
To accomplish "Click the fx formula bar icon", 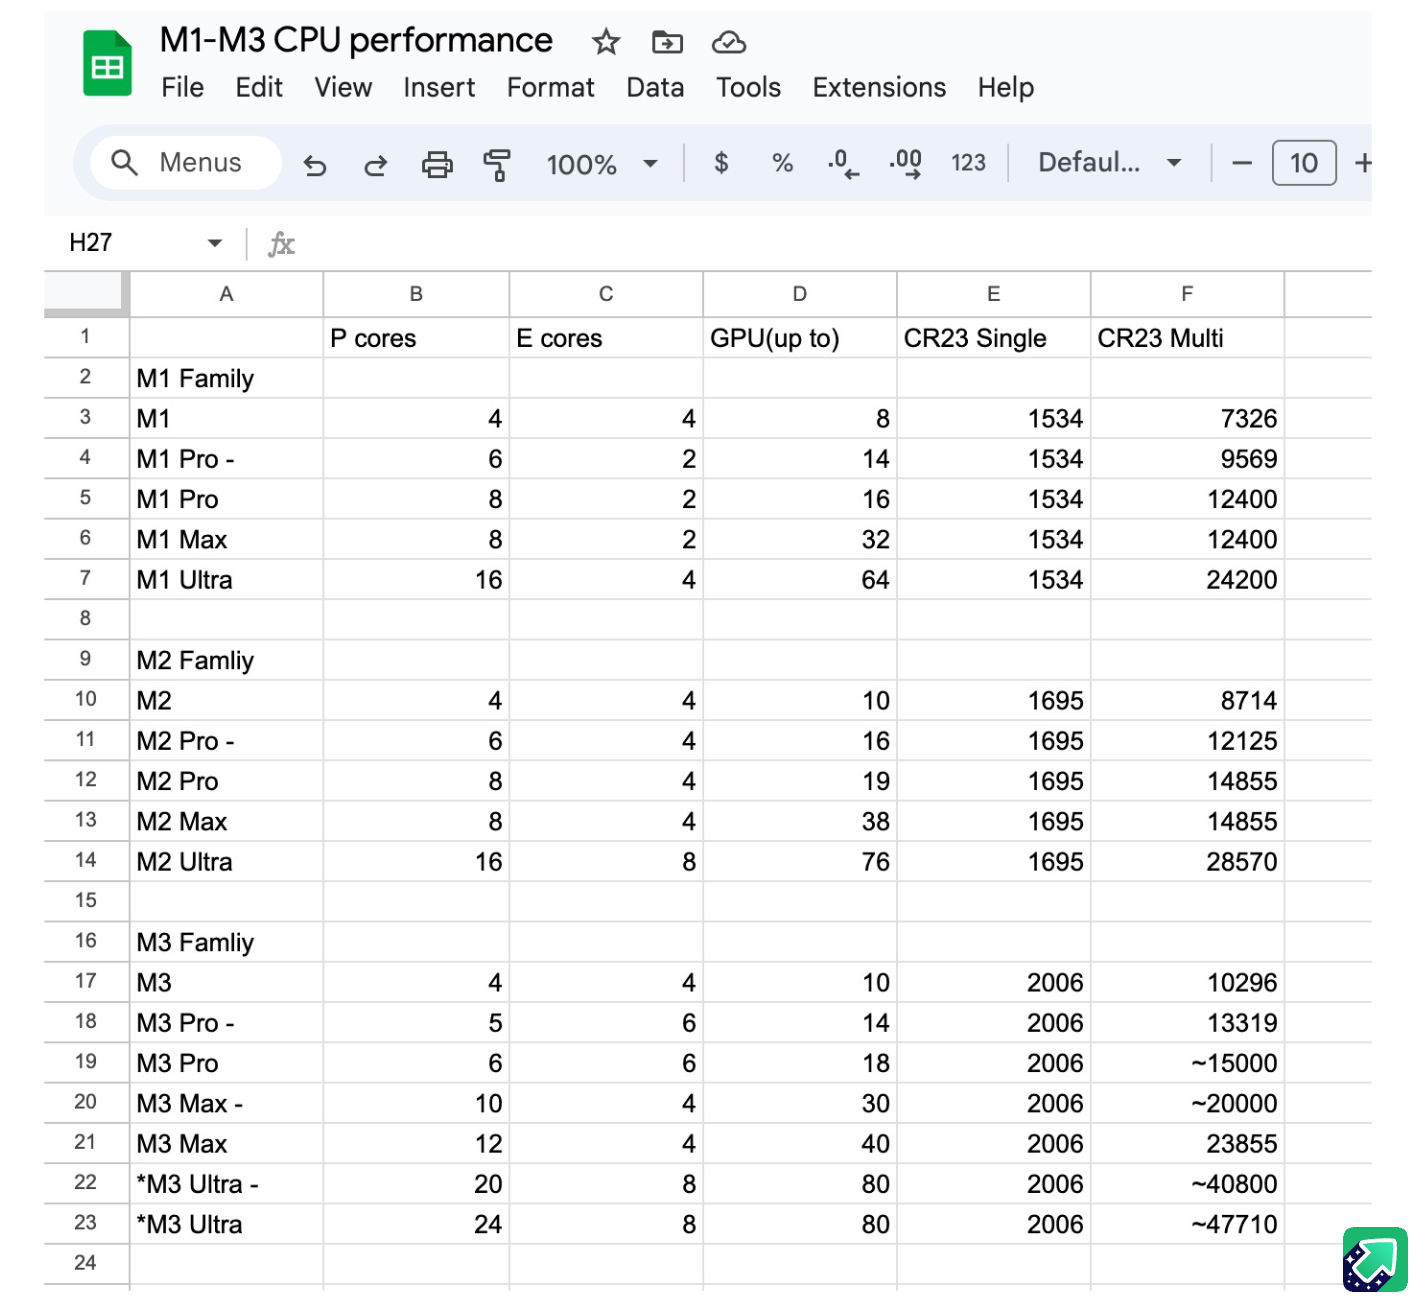I will [x=281, y=244].
